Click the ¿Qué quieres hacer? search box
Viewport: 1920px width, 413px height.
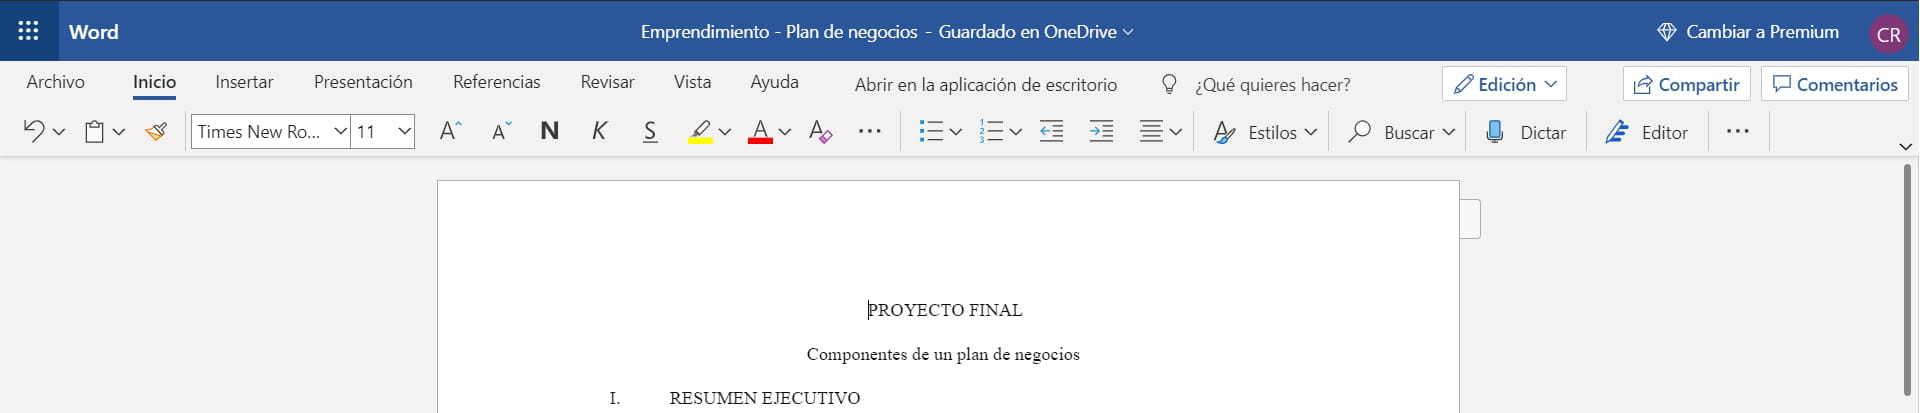[x=1272, y=85]
